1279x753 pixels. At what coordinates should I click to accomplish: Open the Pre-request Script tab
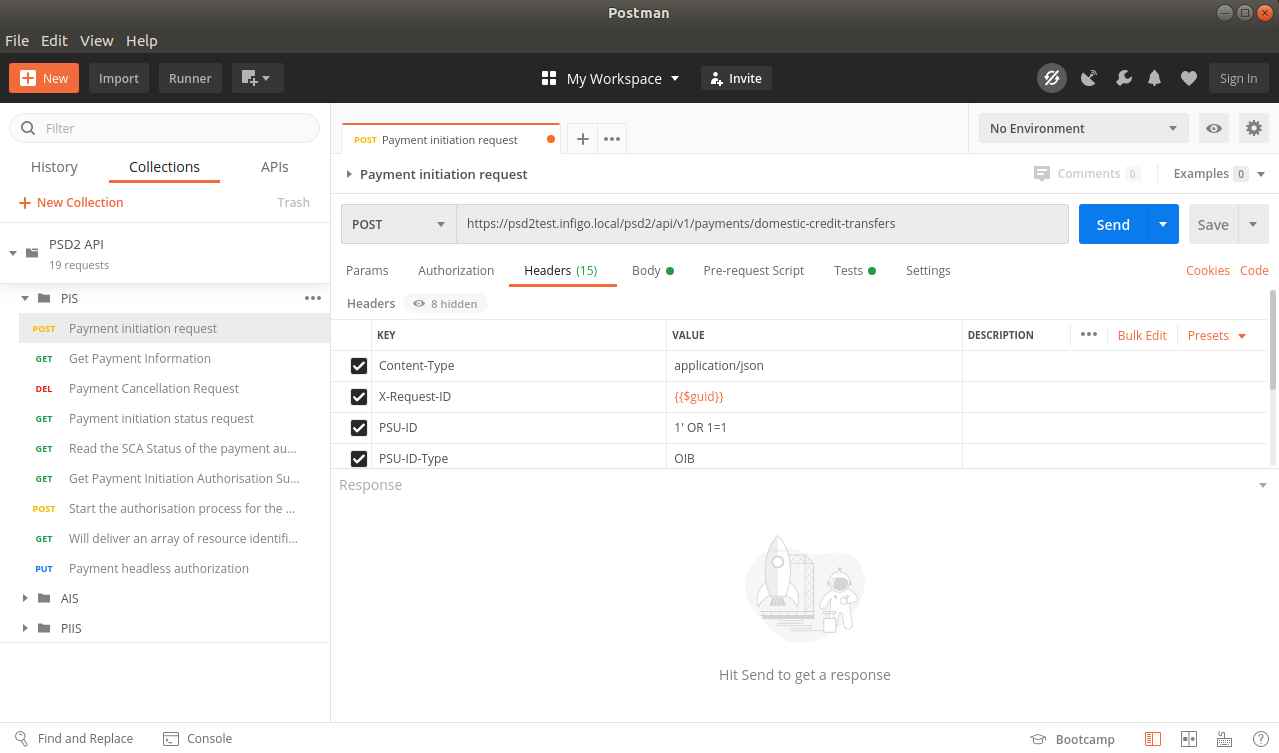pos(754,271)
